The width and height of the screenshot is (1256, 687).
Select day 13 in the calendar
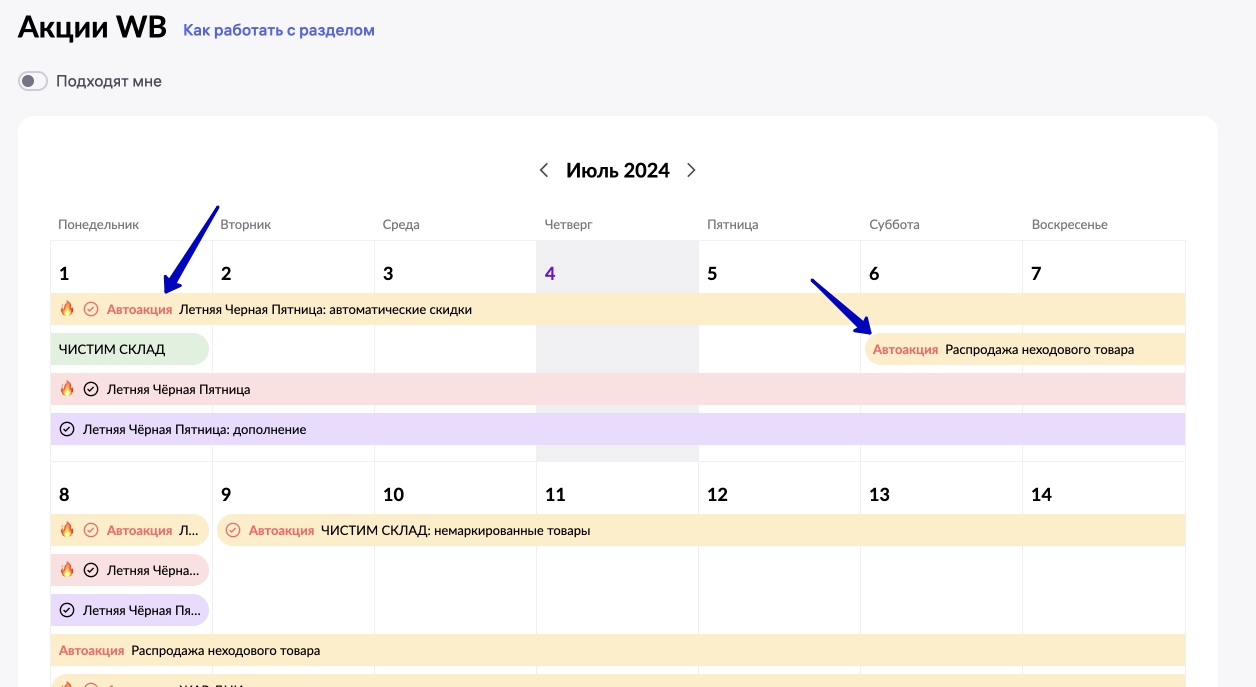(x=879, y=494)
